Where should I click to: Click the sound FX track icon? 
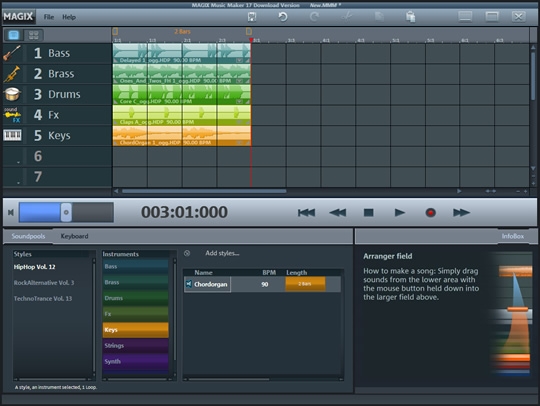(12, 115)
